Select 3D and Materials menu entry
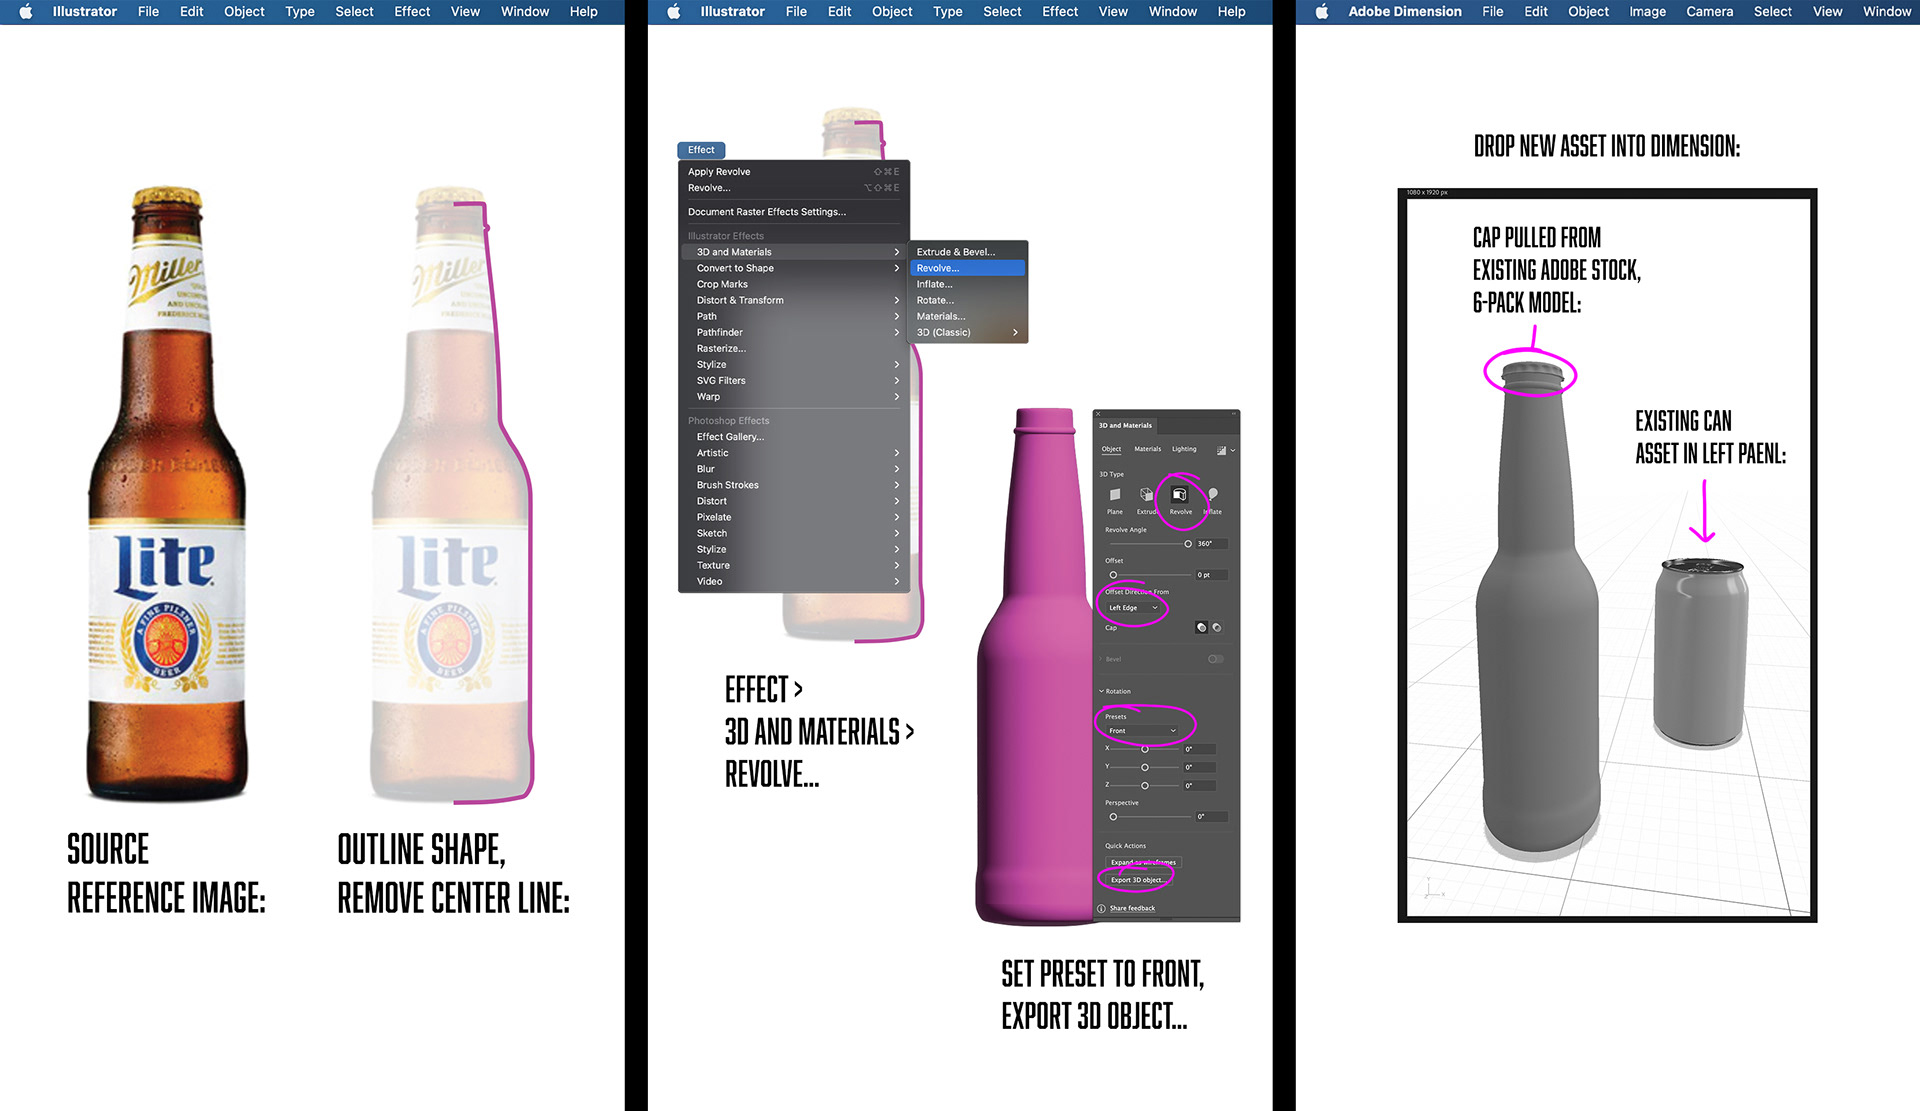This screenshot has height=1111, width=1920. tap(795, 252)
